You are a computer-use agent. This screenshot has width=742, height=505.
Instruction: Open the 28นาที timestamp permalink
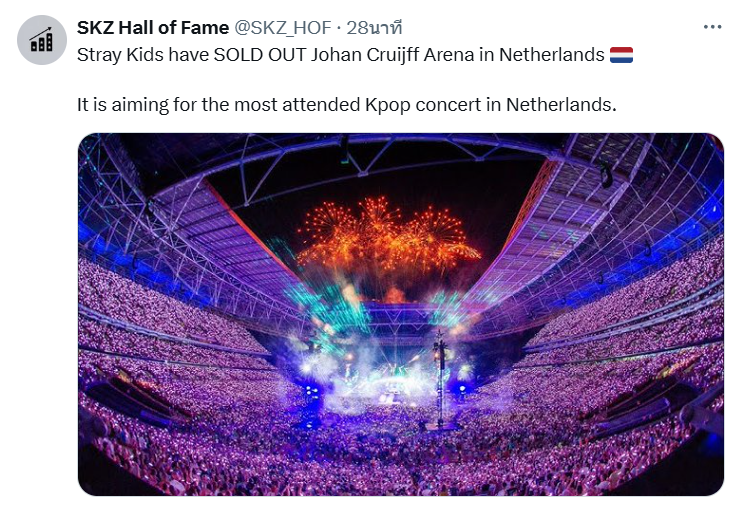[x=374, y=28]
